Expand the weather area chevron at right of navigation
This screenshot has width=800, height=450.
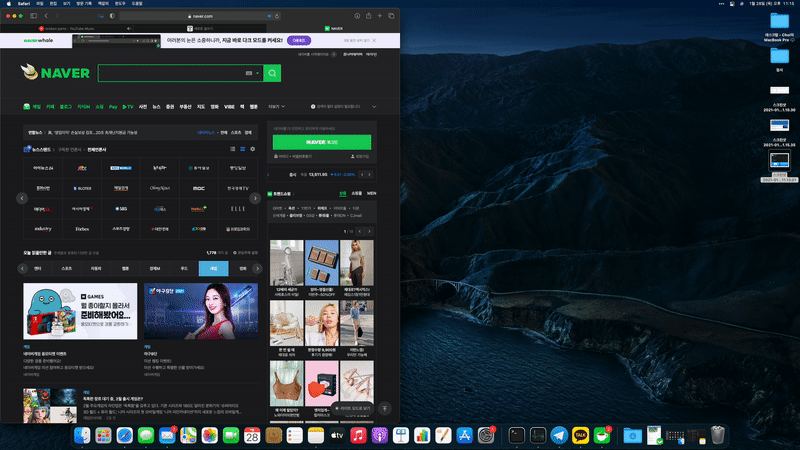click(x=374, y=107)
